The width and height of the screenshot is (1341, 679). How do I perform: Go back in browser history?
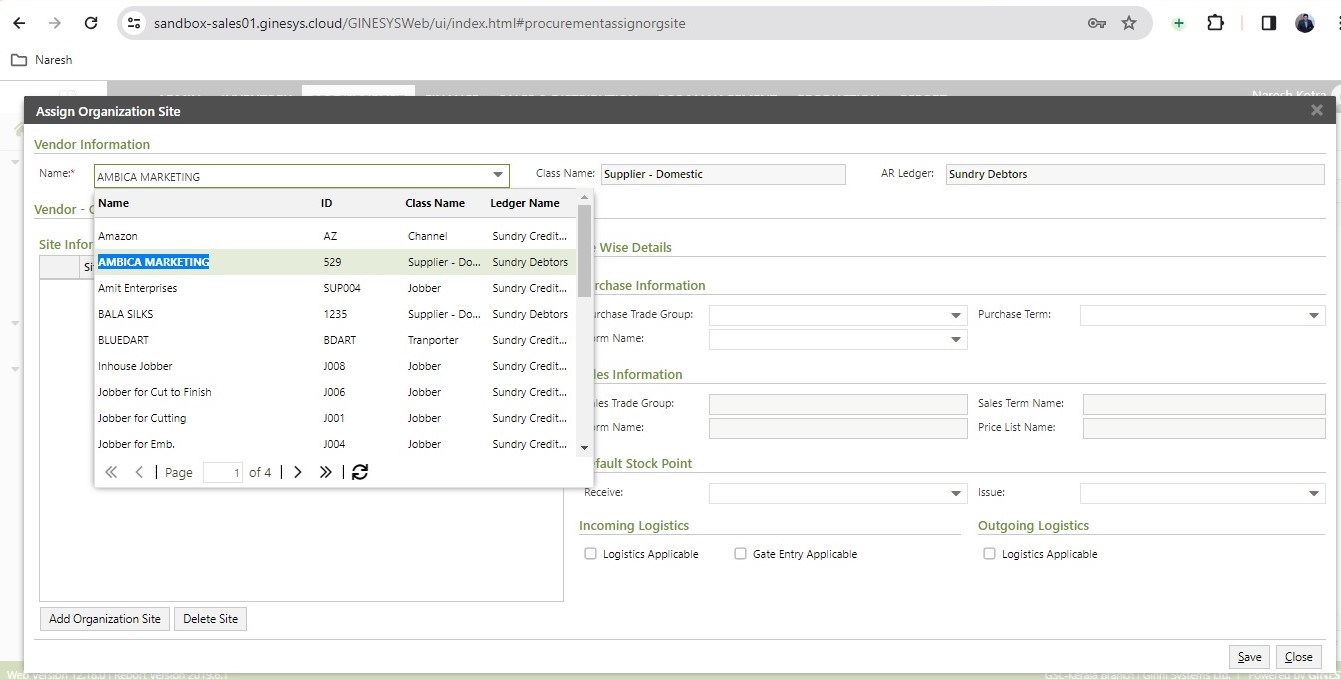click(x=19, y=23)
